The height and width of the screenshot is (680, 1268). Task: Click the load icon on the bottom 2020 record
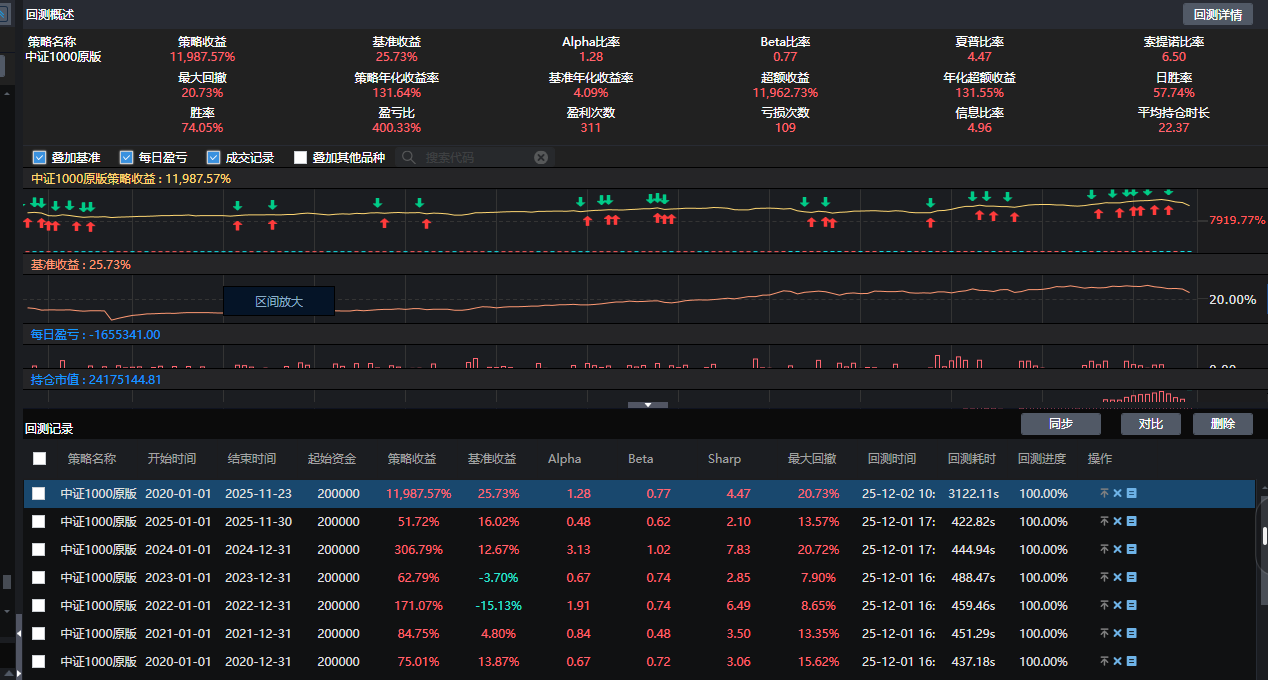click(1104, 661)
